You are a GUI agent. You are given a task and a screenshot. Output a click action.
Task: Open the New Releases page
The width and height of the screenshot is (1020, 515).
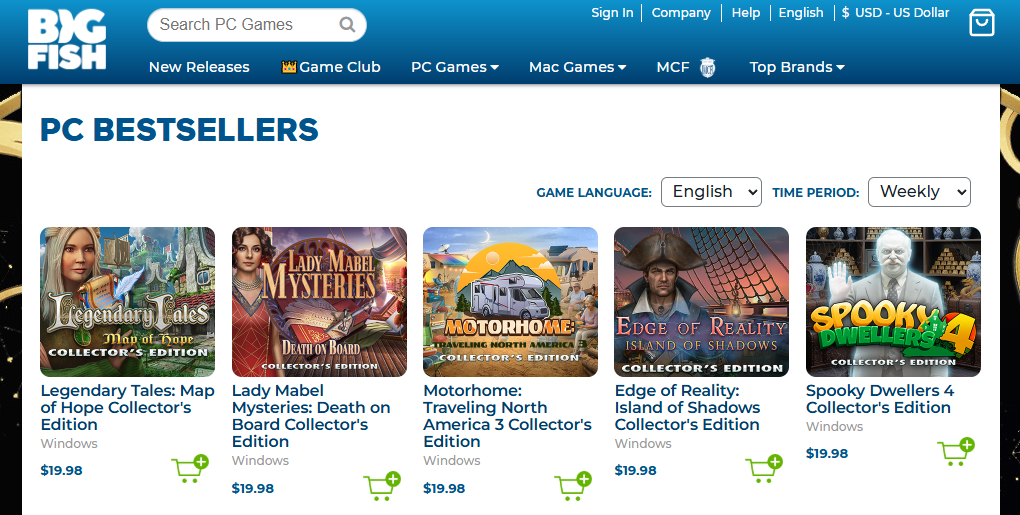click(x=199, y=67)
